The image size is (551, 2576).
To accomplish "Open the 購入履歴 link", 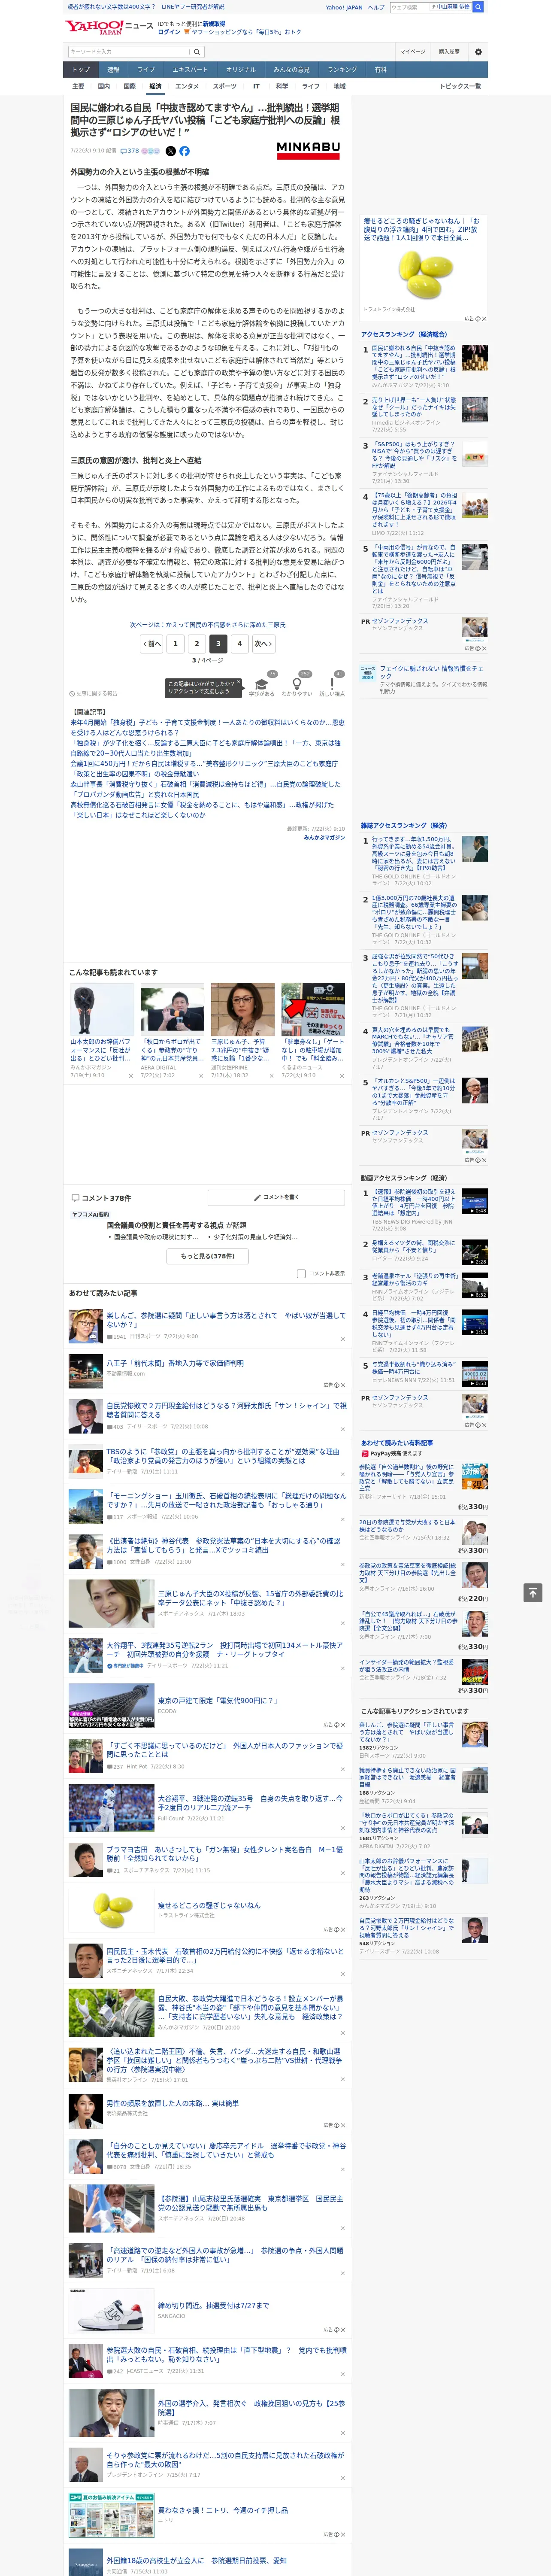I will [449, 52].
